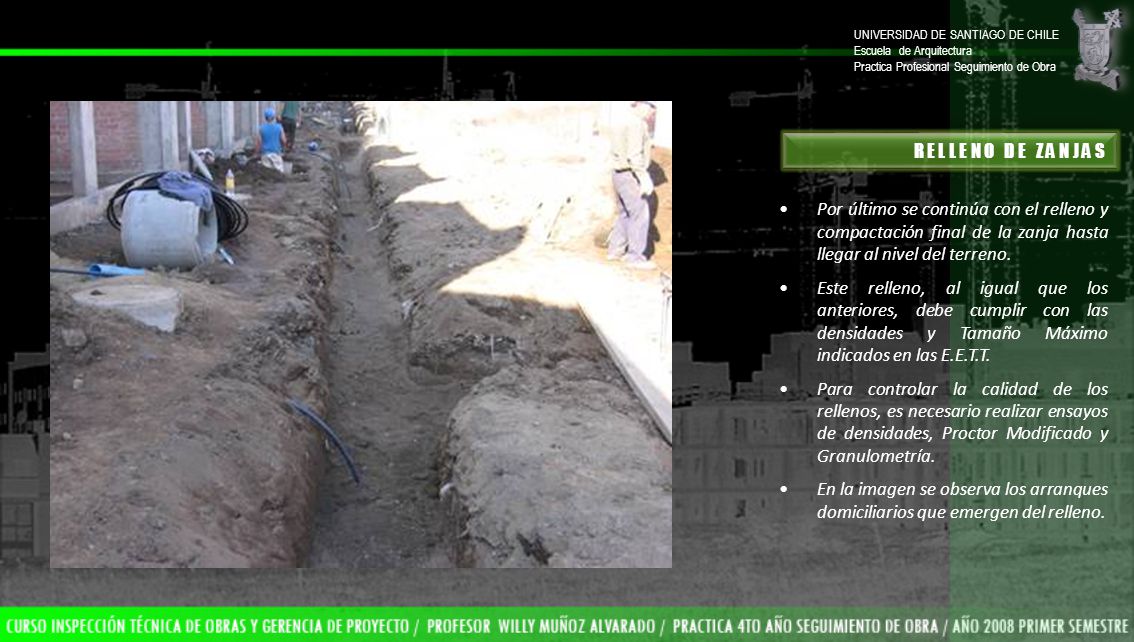Select 'Practica Profesional Seguimiento de Obra' line
This screenshot has width=1134, height=642.
click(x=954, y=67)
